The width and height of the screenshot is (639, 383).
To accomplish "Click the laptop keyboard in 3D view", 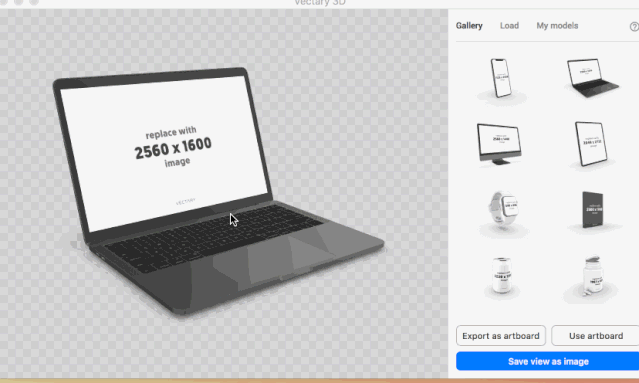I will [212, 238].
